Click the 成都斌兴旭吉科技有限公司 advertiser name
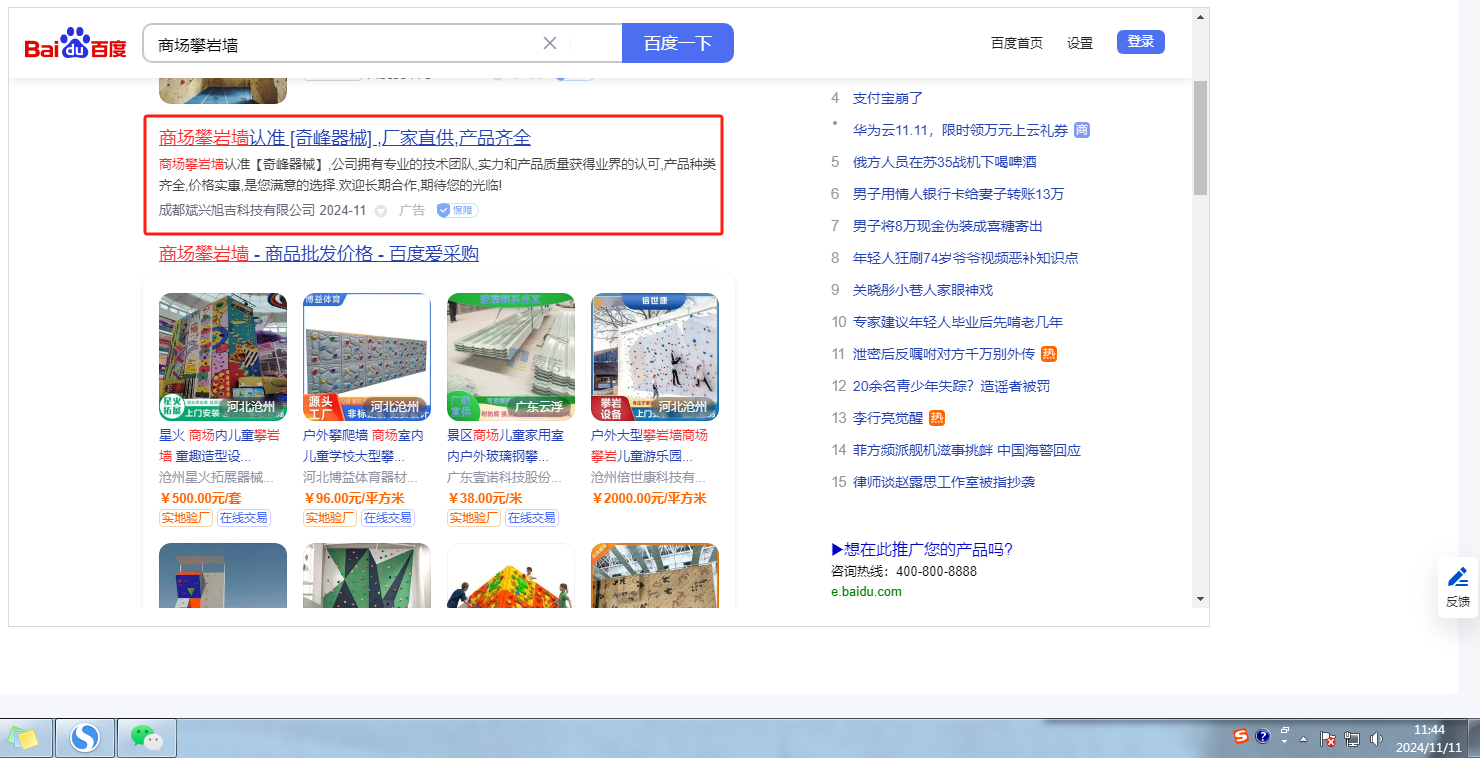 (237, 211)
